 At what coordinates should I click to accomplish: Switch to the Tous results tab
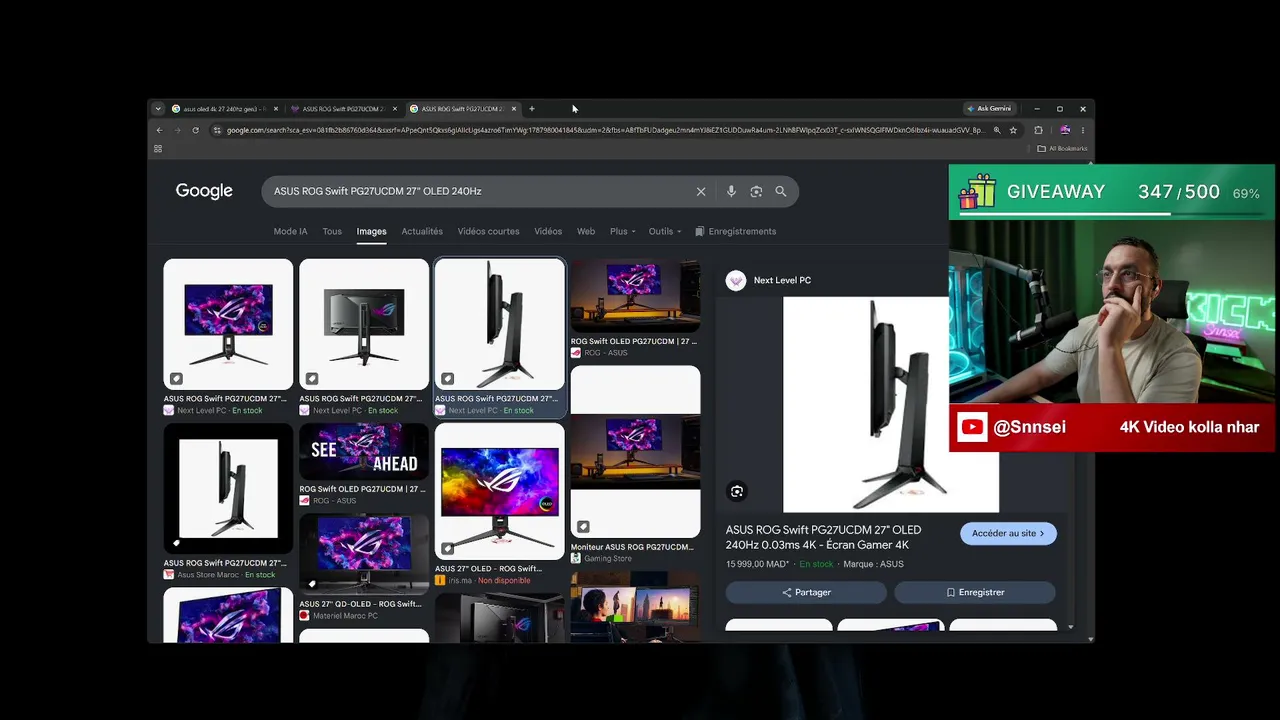coord(332,231)
